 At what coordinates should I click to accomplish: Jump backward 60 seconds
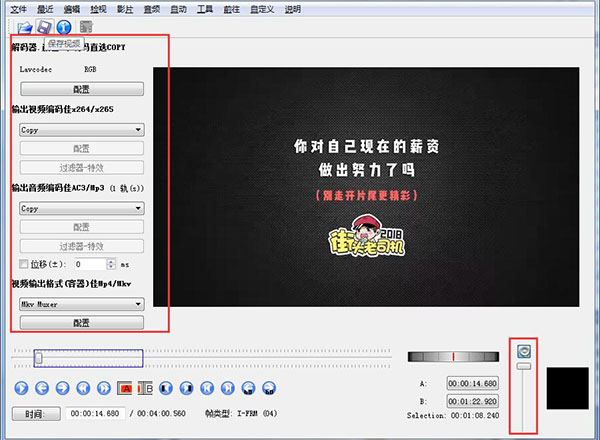coord(248,388)
